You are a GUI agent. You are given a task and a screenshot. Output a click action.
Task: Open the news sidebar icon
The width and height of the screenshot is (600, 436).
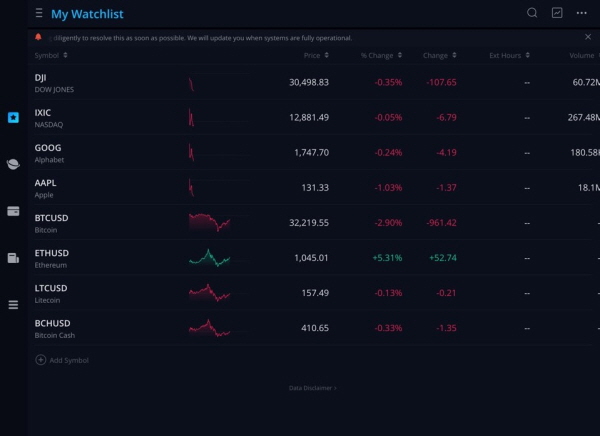pyautogui.click(x=13, y=258)
